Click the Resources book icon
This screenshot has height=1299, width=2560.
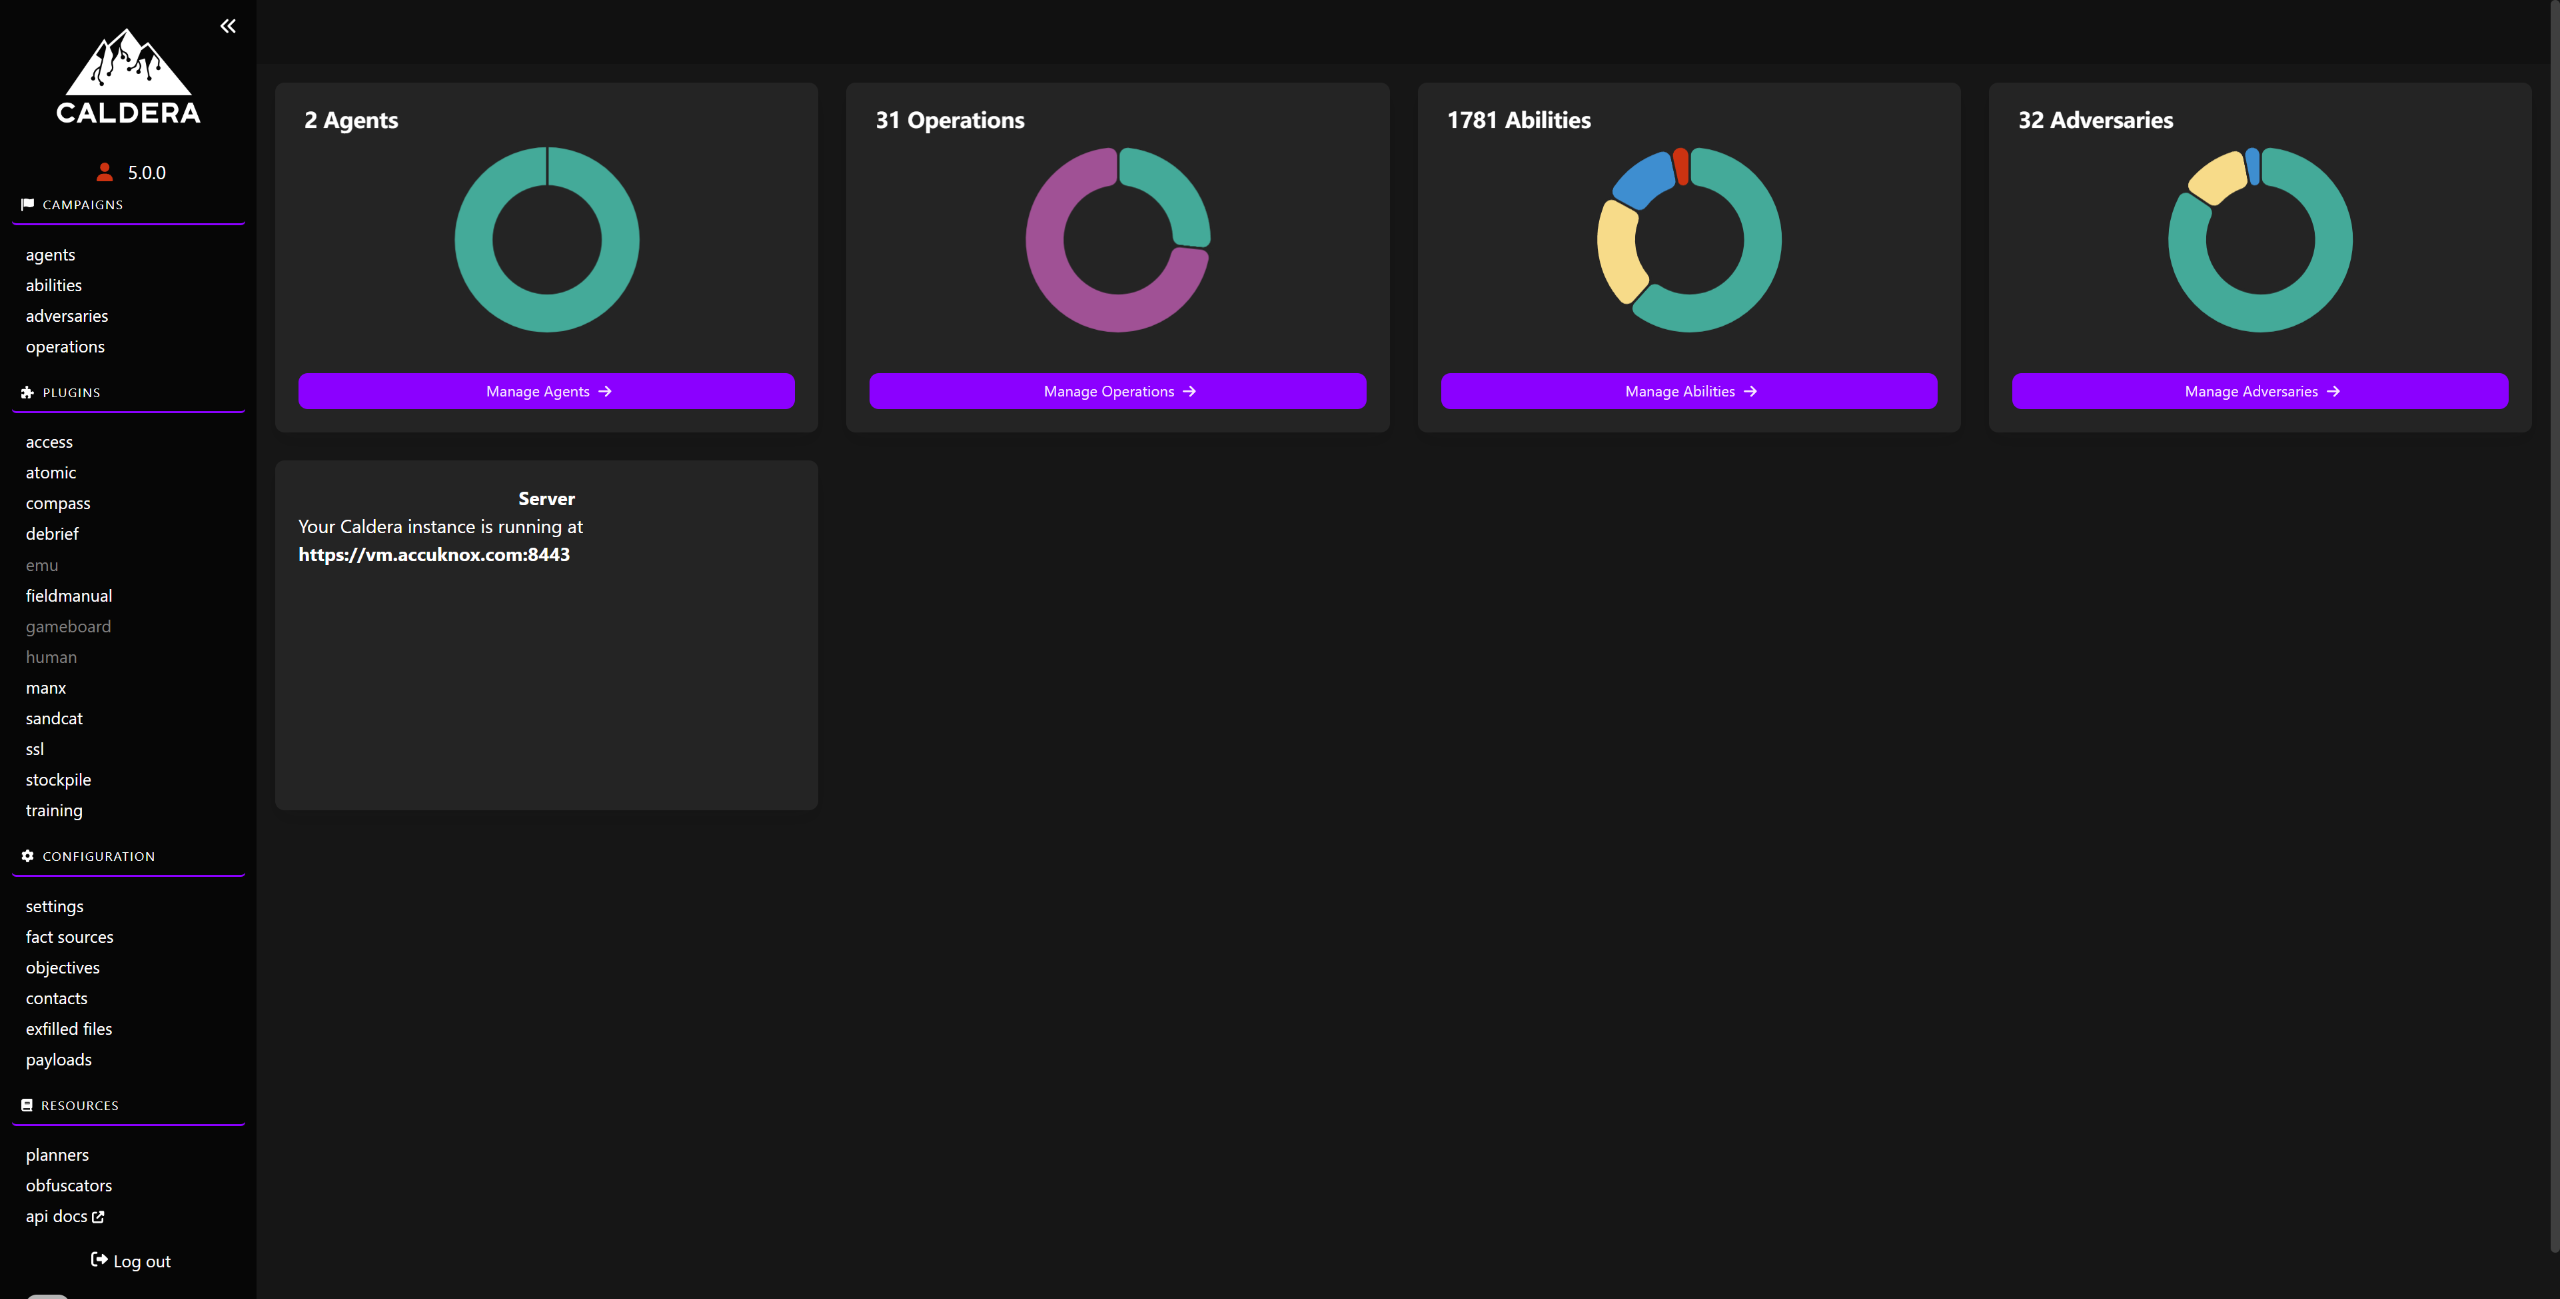(27, 1105)
